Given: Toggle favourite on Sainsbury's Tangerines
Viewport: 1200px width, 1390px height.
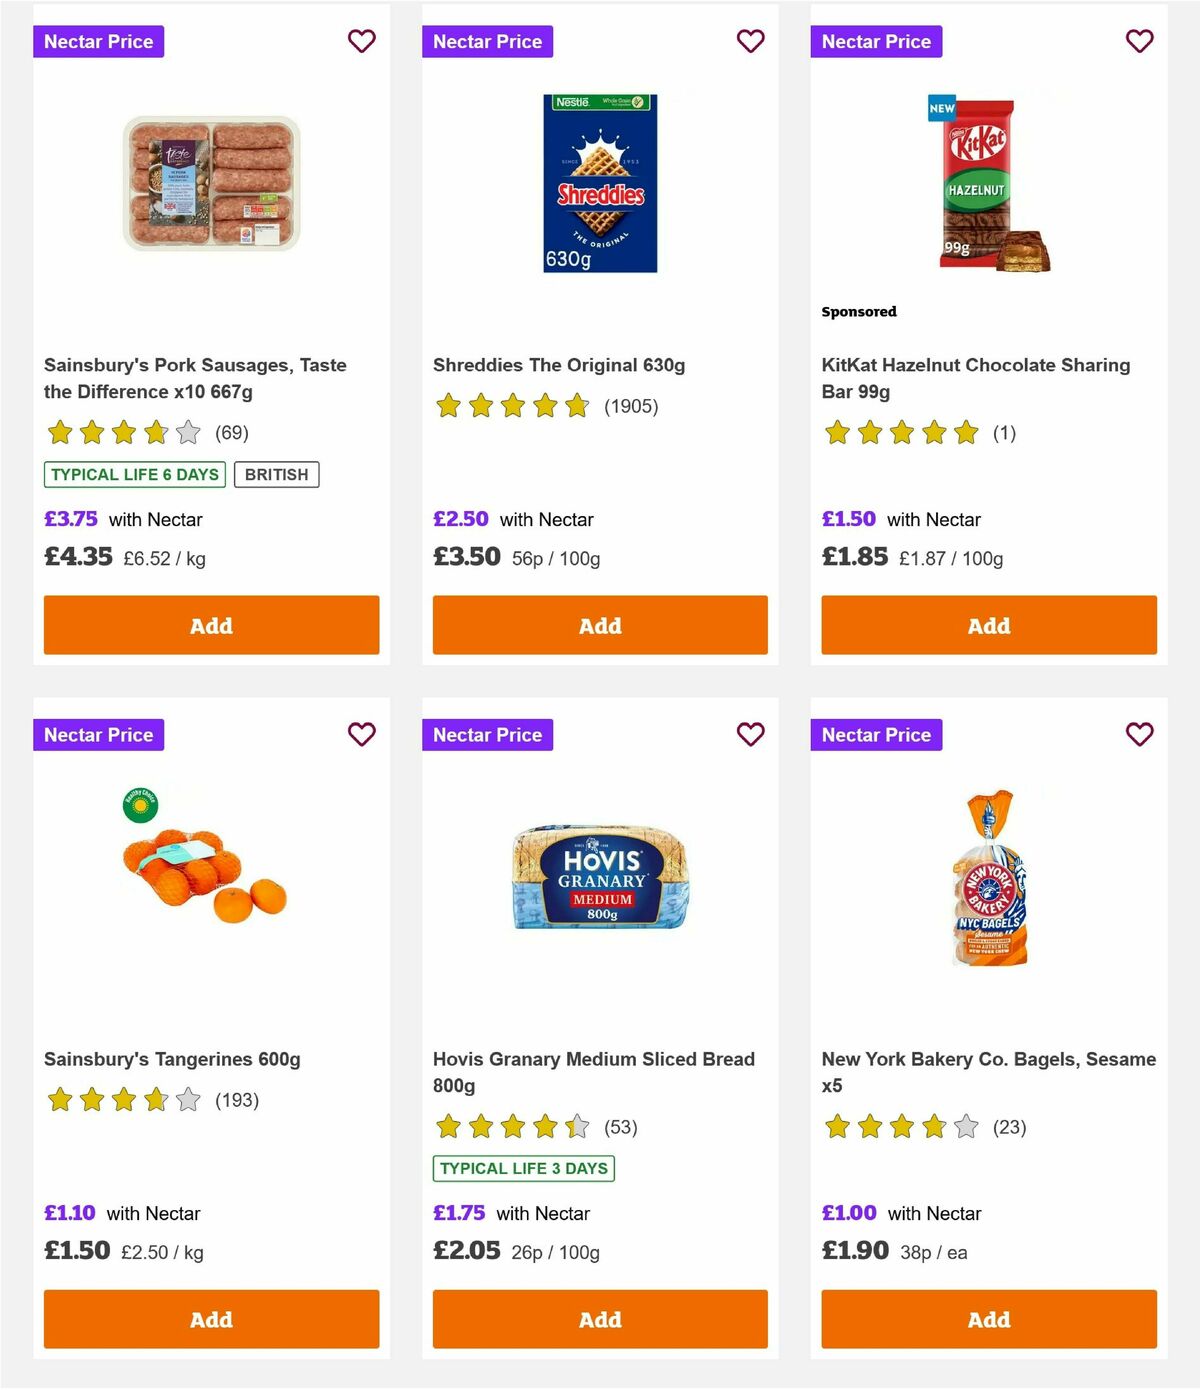Looking at the screenshot, I should tap(362, 734).
